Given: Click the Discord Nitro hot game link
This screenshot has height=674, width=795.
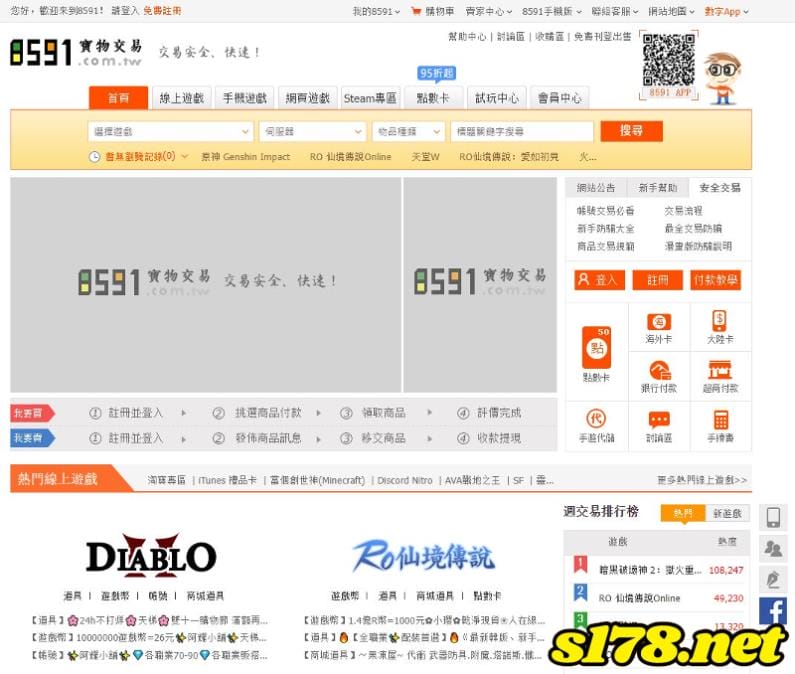Looking at the screenshot, I should click(405, 480).
